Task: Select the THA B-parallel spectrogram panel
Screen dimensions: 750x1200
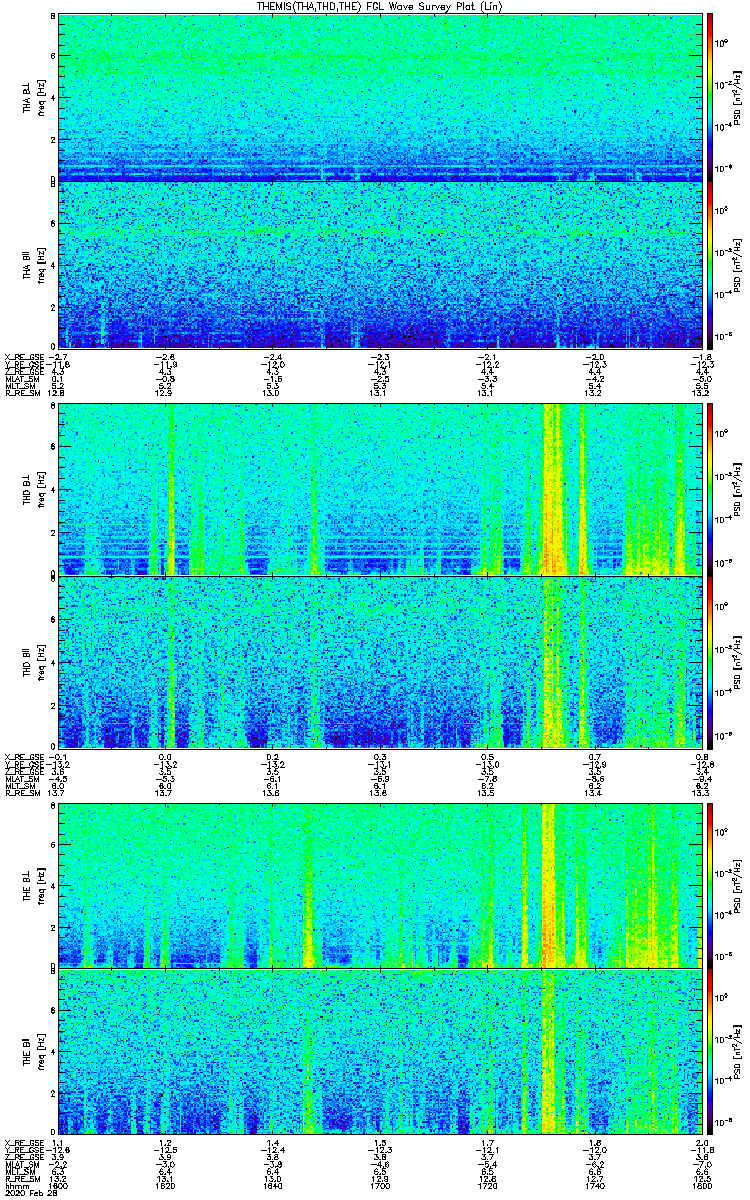Action: pos(380,265)
